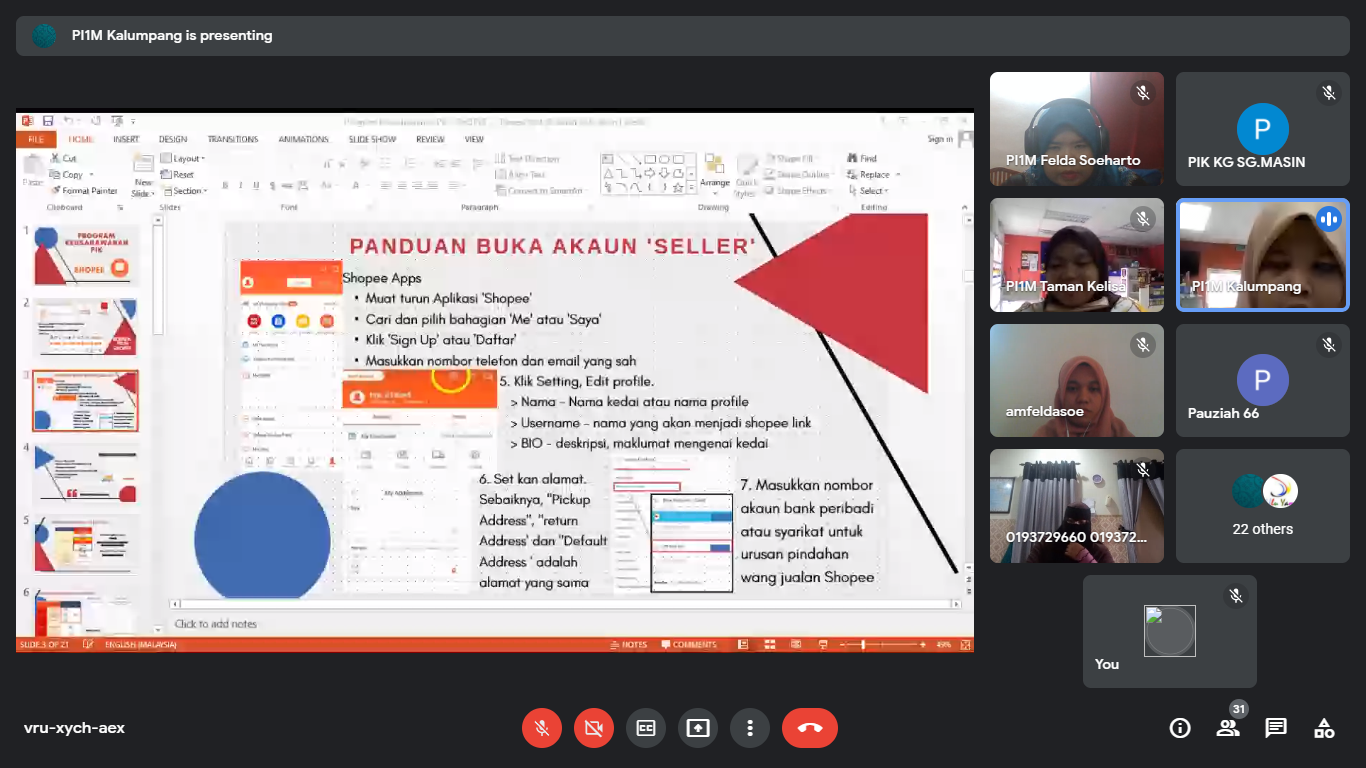Viewport: 1366px width, 768px height.
Task: Open the DESIGN tab in PowerPoint
Action: tap(172, 140)
